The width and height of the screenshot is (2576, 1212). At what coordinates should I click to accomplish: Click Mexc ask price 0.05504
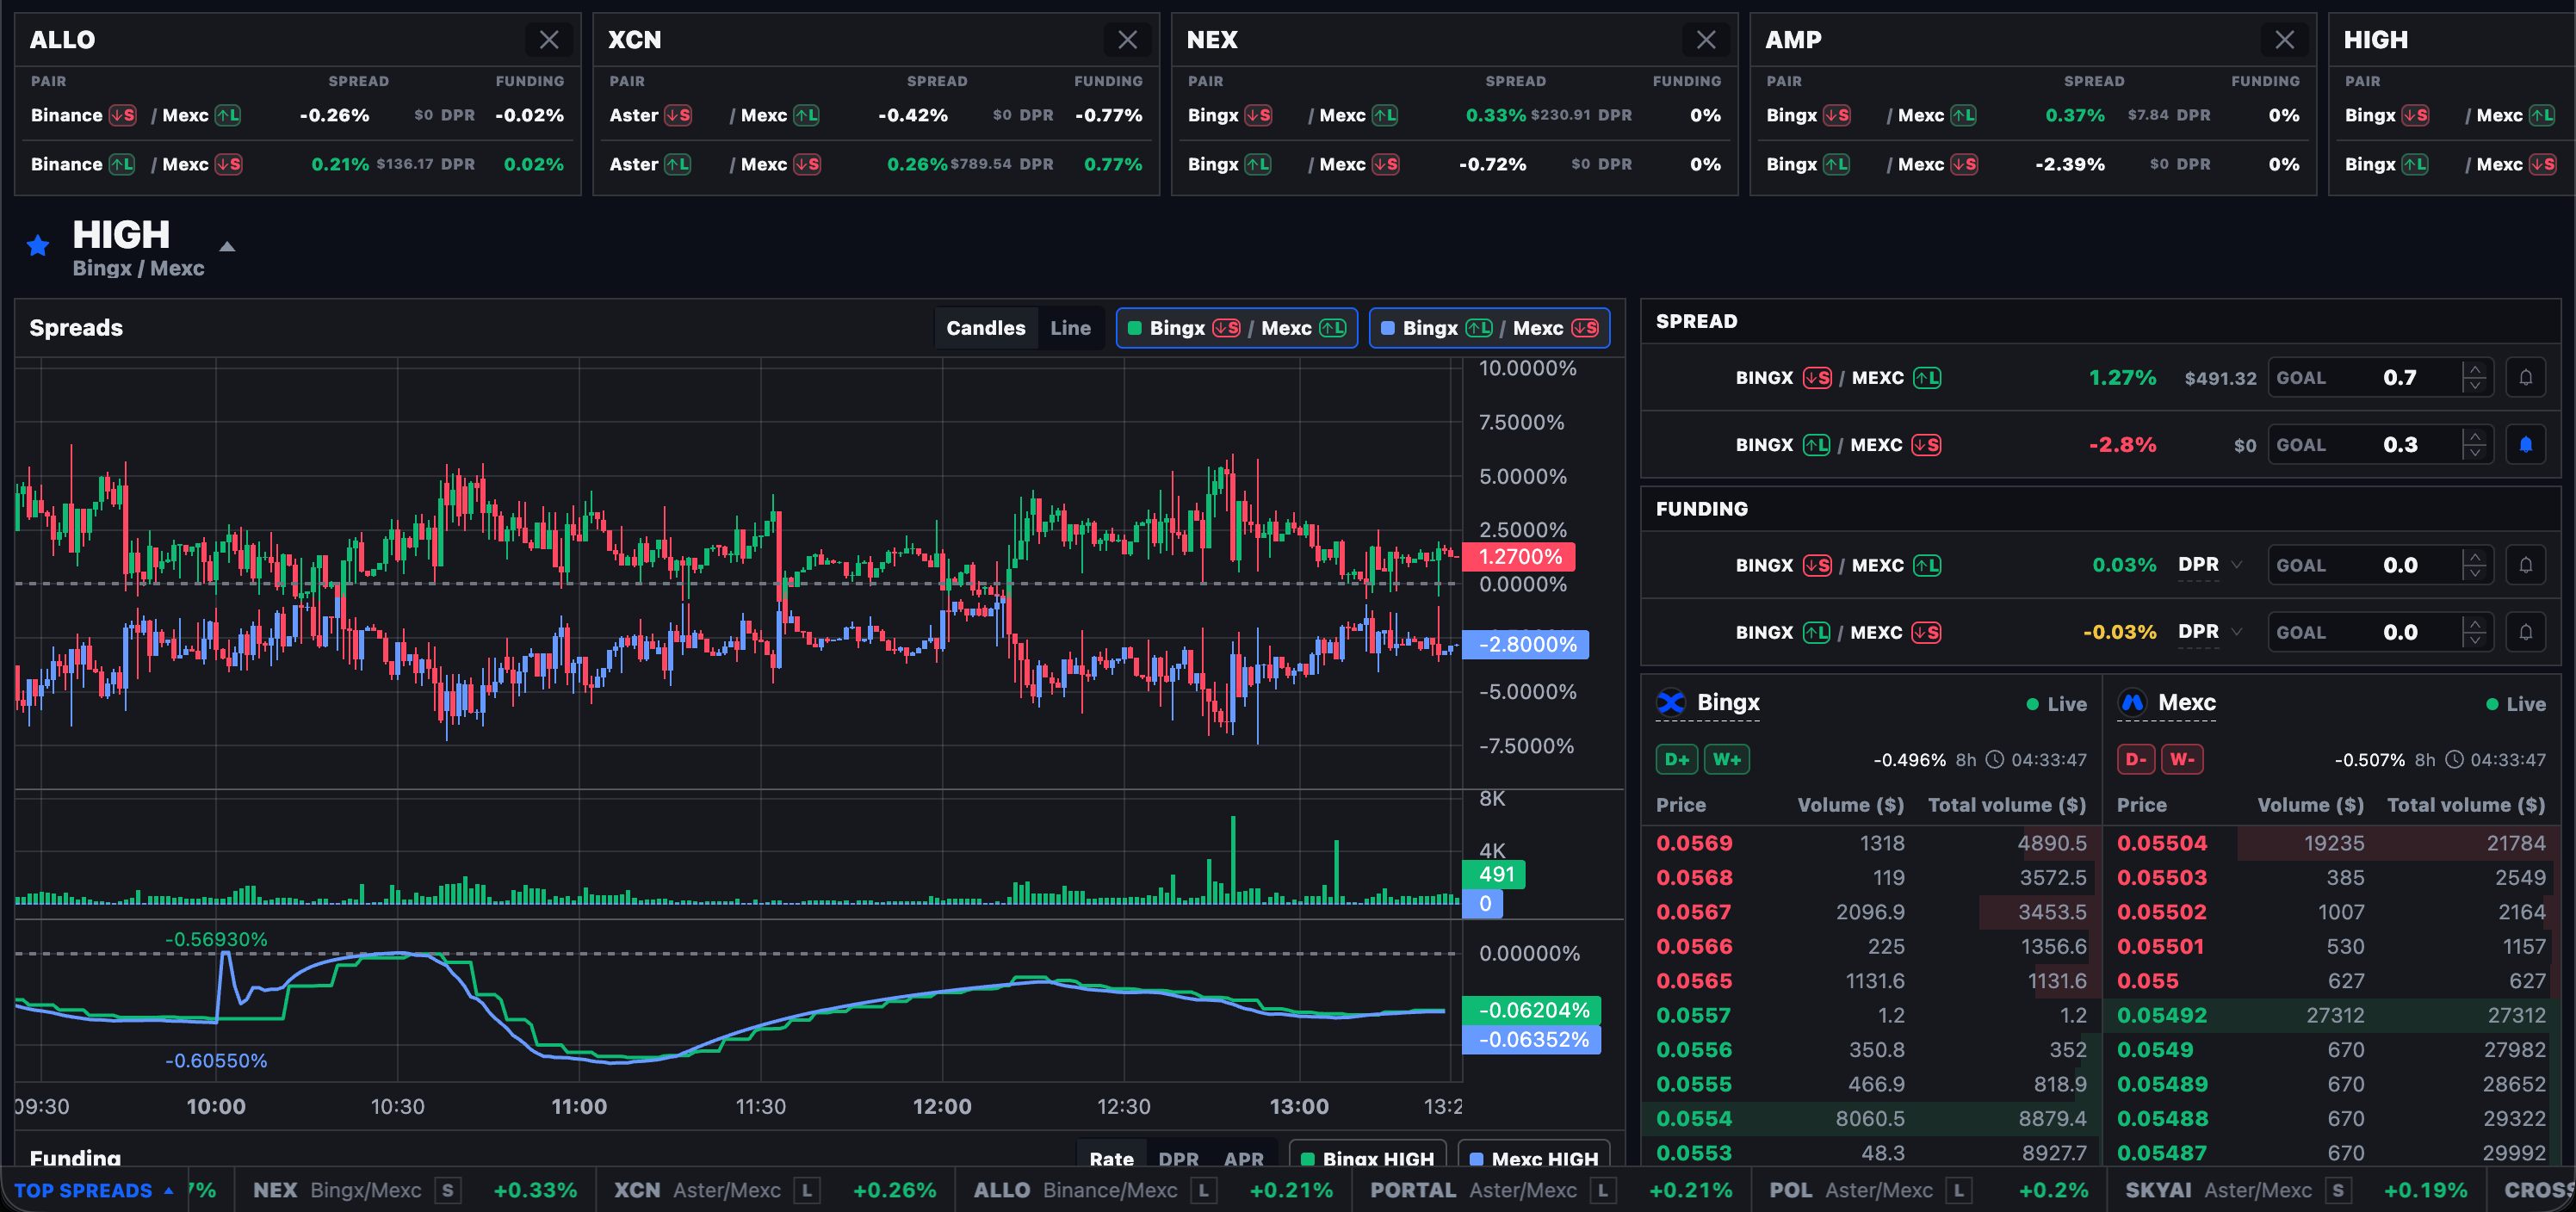pos(2161,843)
